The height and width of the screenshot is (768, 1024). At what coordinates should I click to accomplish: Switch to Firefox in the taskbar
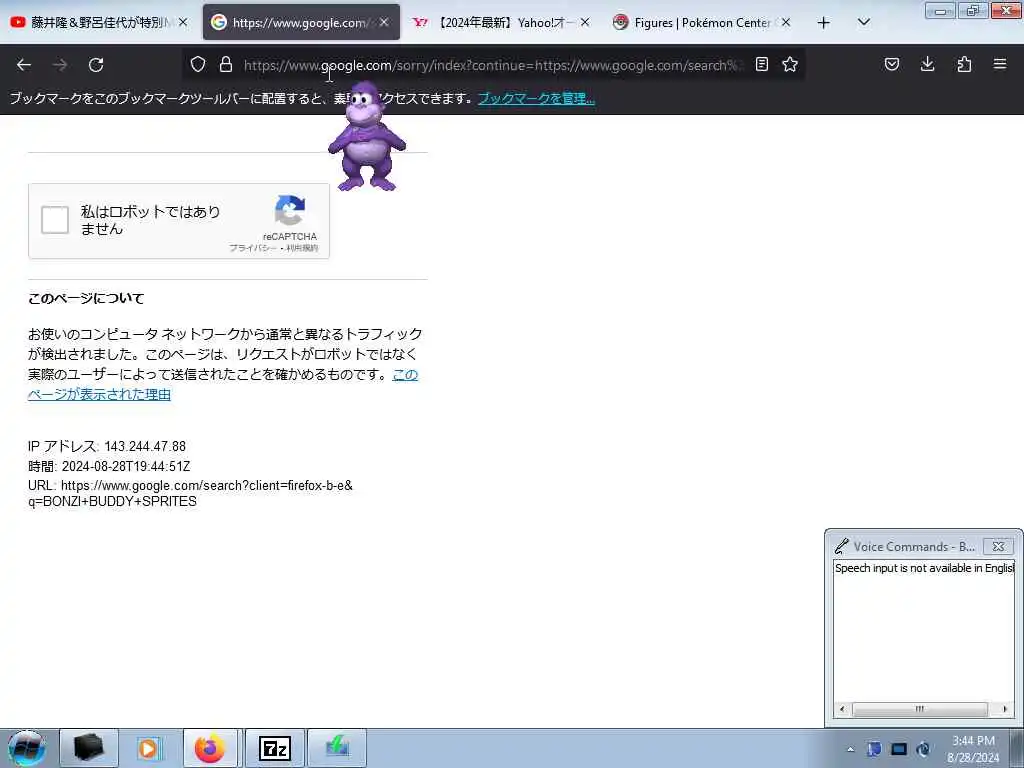pos(210,748)
